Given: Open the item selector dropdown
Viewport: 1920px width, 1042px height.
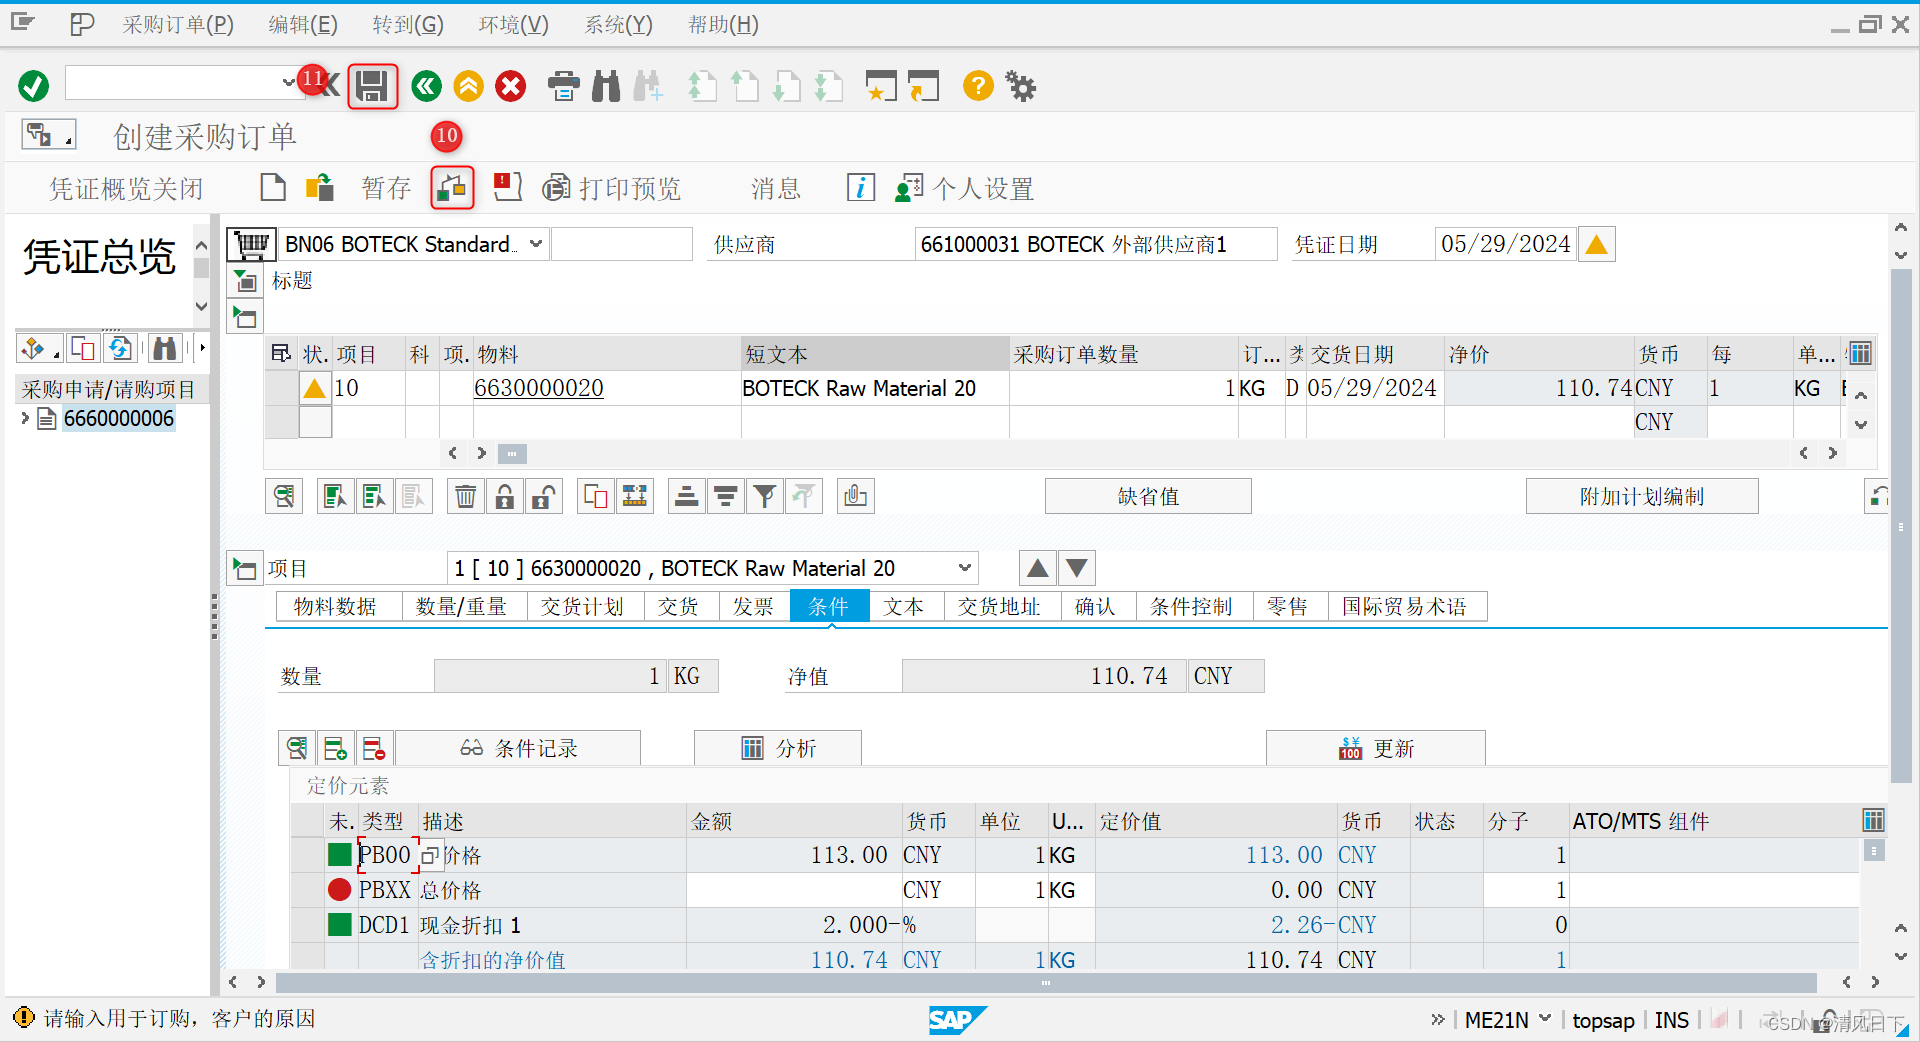Looking at the screenshot, I should [x=965, y=568].
